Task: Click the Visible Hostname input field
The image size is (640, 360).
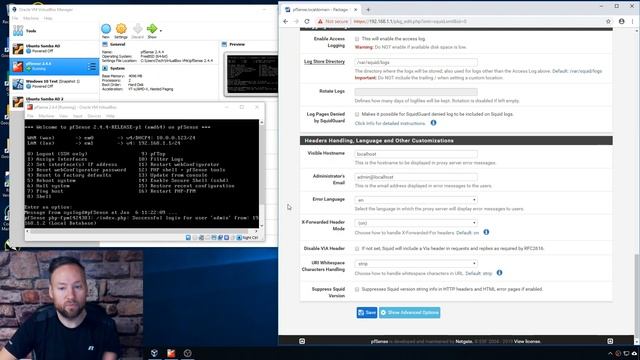Action: click(x=416, y=154)
